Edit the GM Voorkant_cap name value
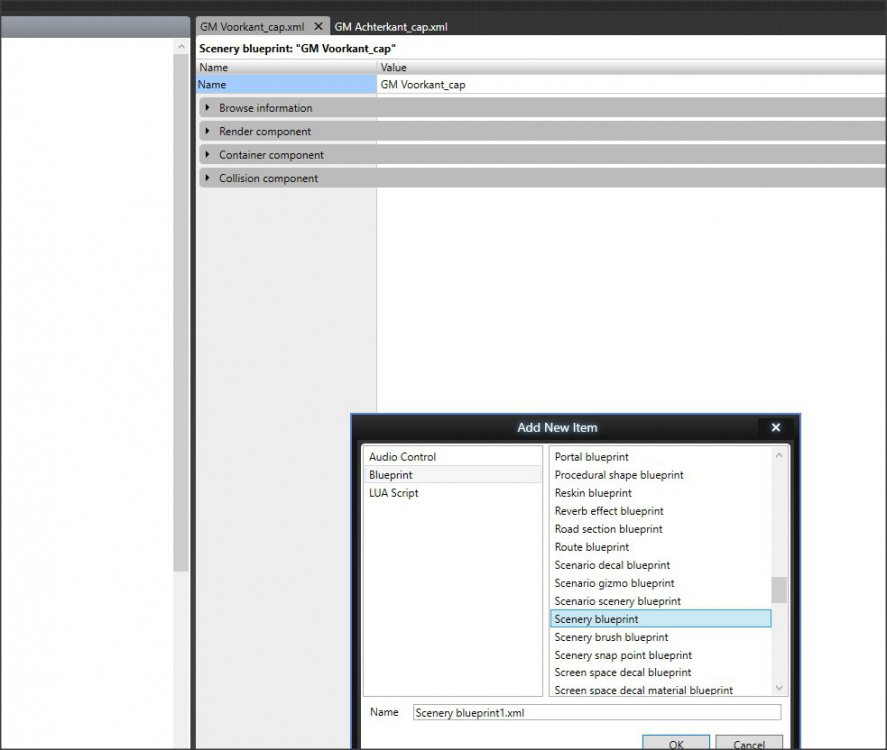 [x=630, y=85]
